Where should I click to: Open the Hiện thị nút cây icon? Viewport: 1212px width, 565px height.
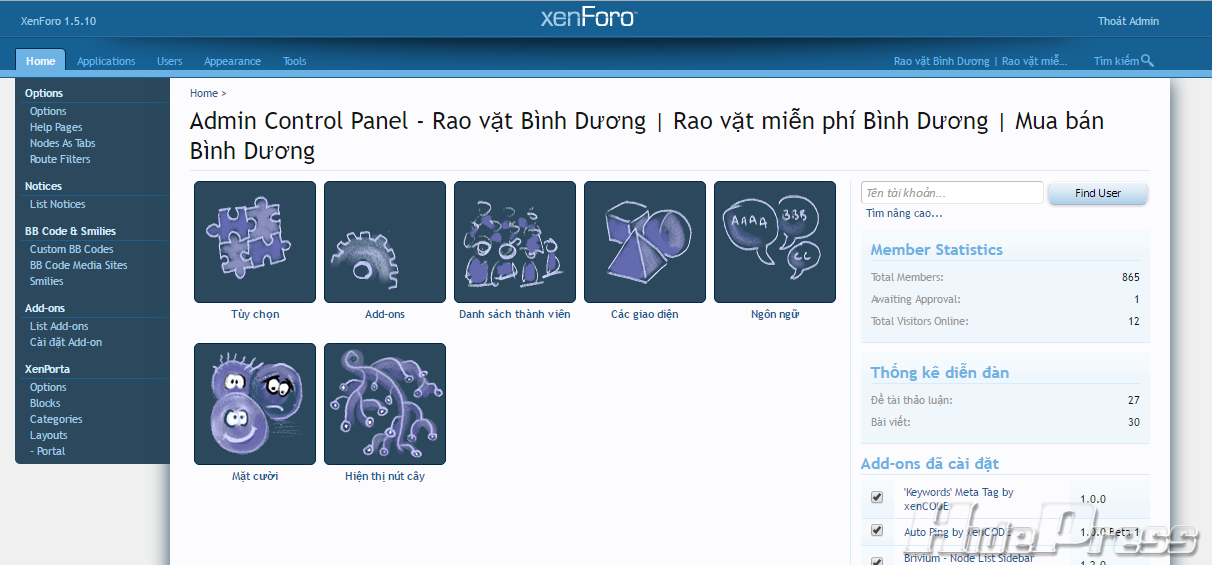coord(385,404)
